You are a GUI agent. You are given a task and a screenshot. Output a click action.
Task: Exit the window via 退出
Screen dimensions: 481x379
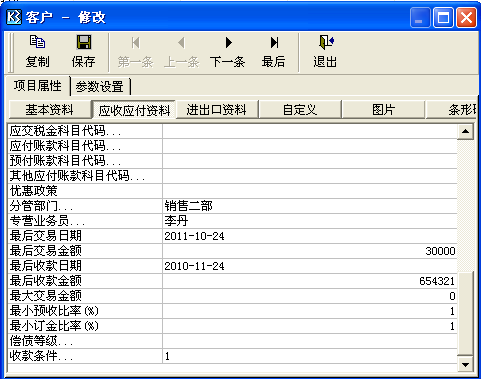(325, 52)
